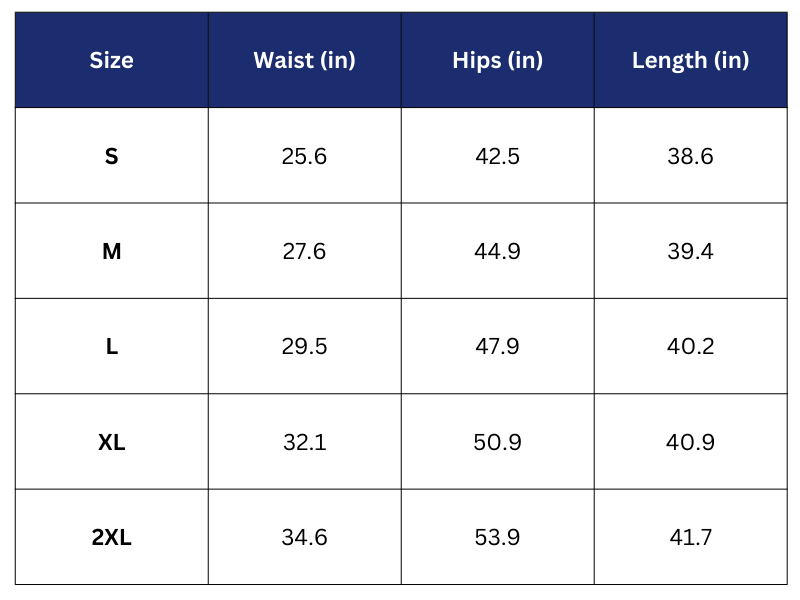This screenshot has width=800, height=600.
Task: Select hips value 53.9 cell
Action: tap(497, 537)
